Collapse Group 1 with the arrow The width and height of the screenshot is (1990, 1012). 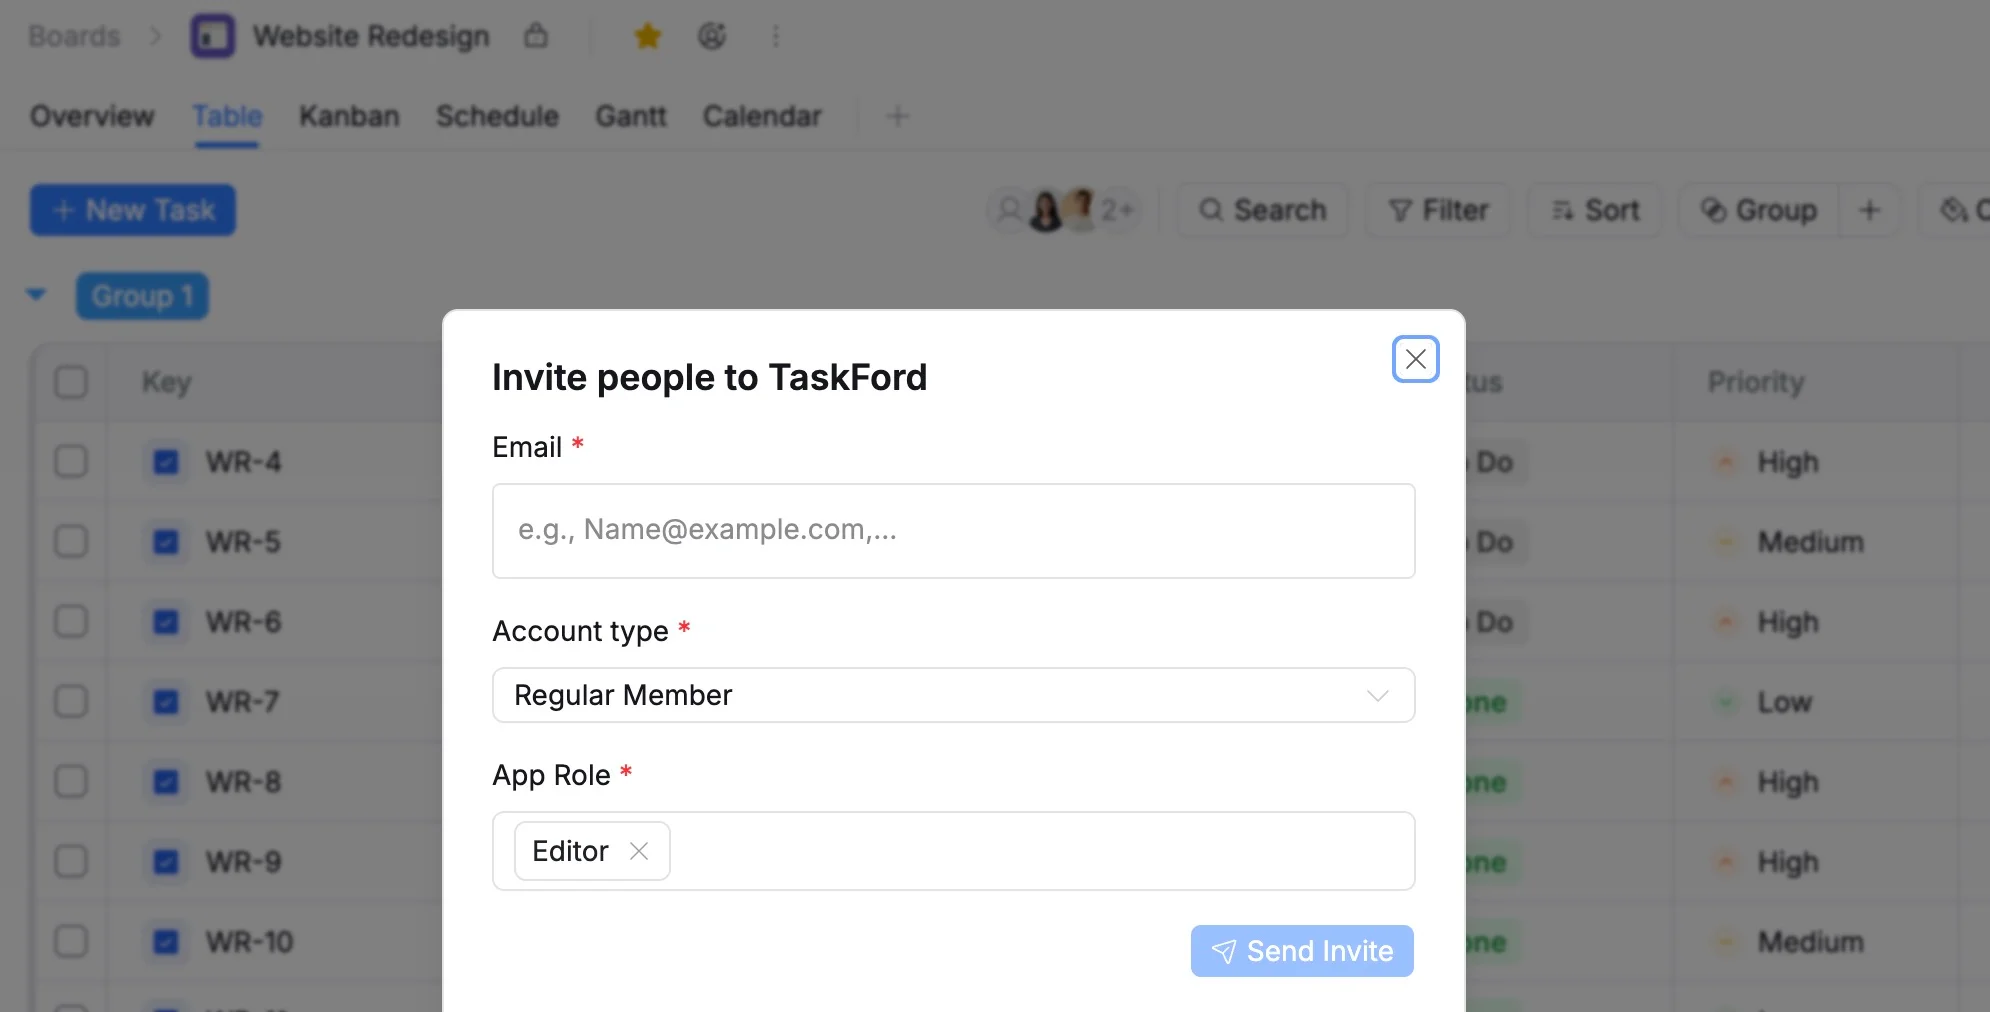[36, 295]
